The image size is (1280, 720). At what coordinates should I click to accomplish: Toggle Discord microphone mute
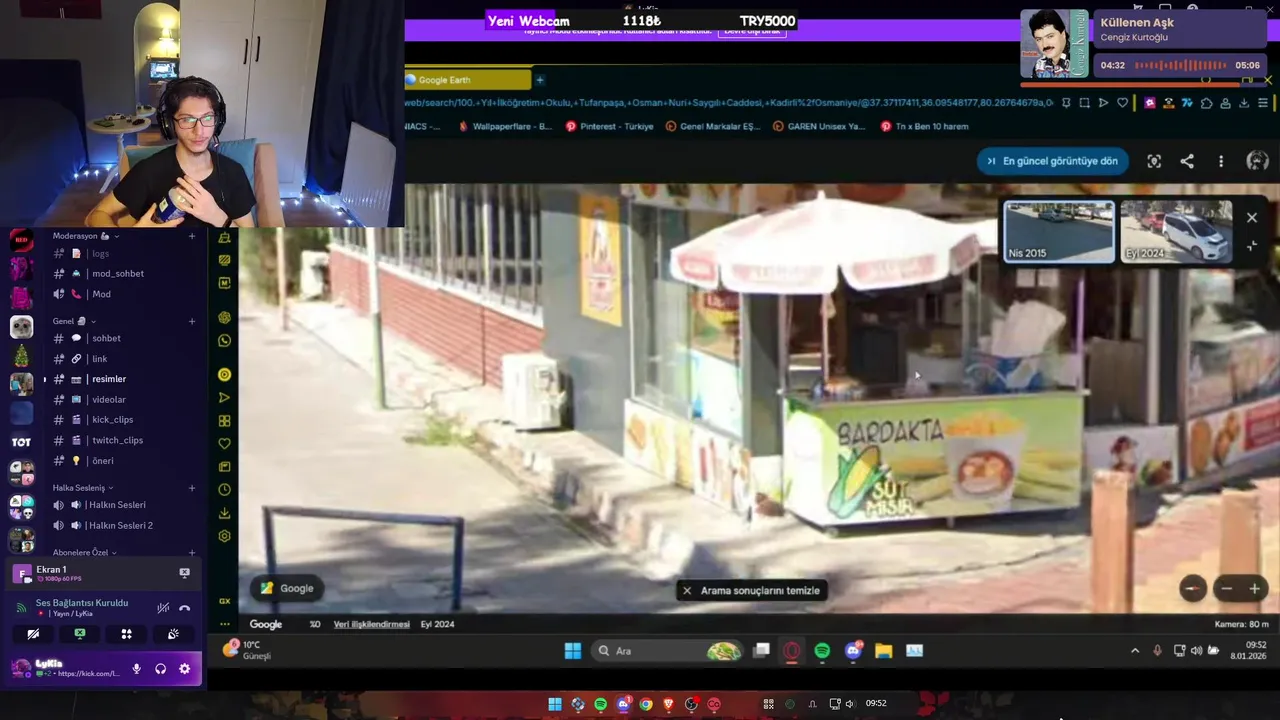(x=136, y=669)
